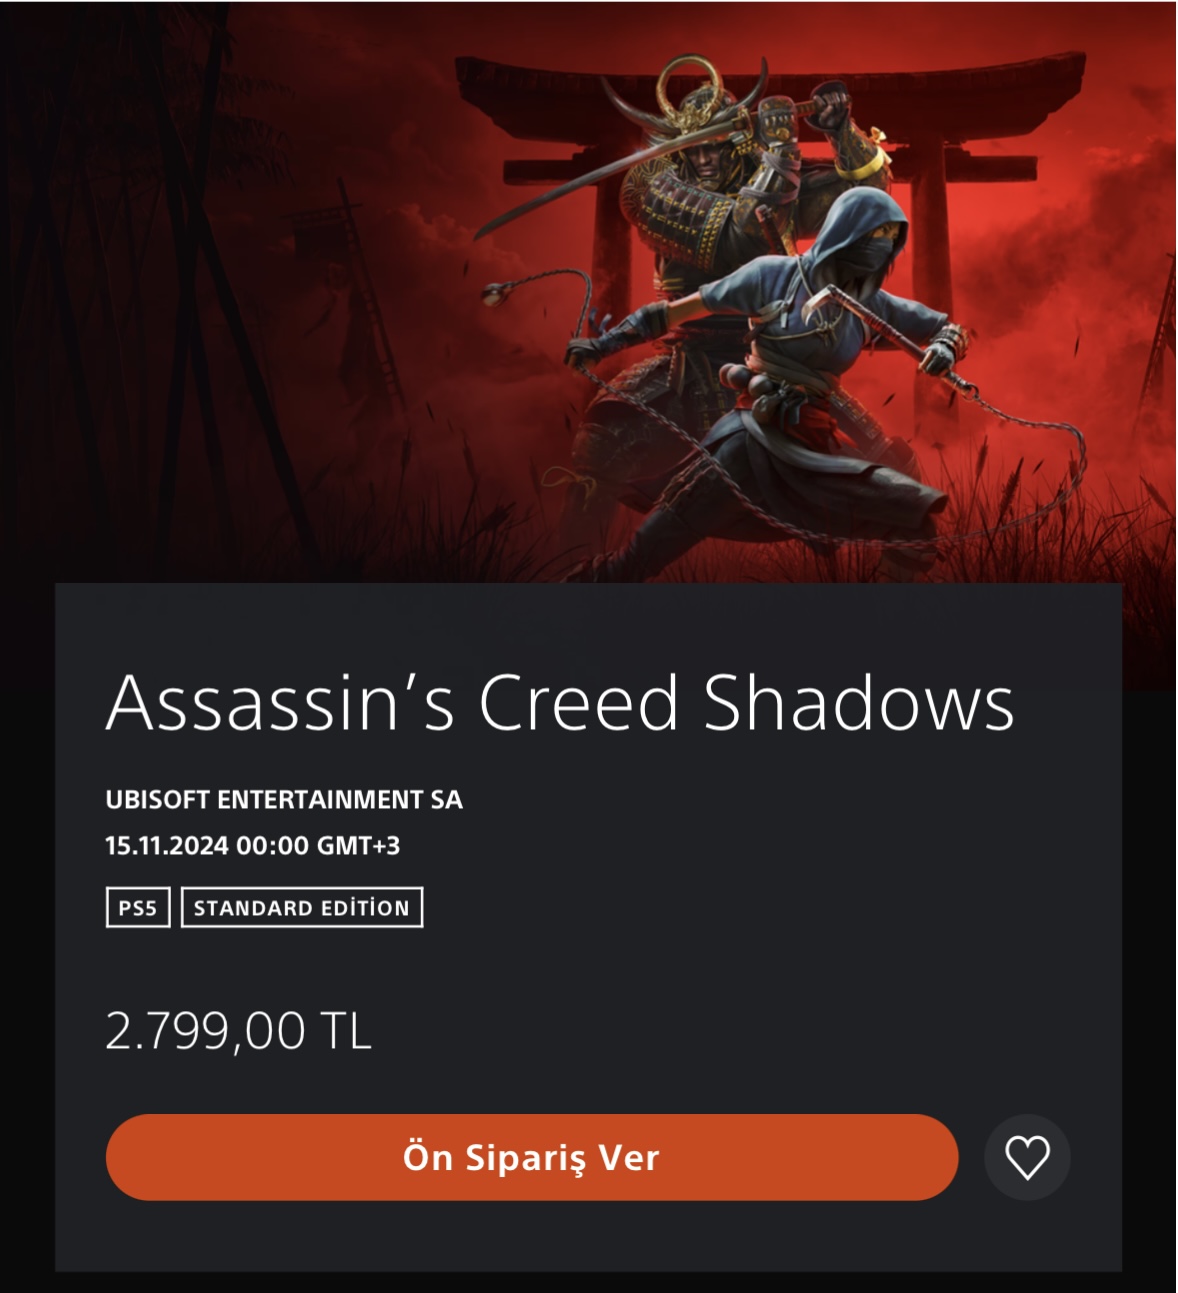This screenshot has height=1293, width=1178.
Task: Add the game to wishlist via heart icon
Action: [x=1027, y=1157]
